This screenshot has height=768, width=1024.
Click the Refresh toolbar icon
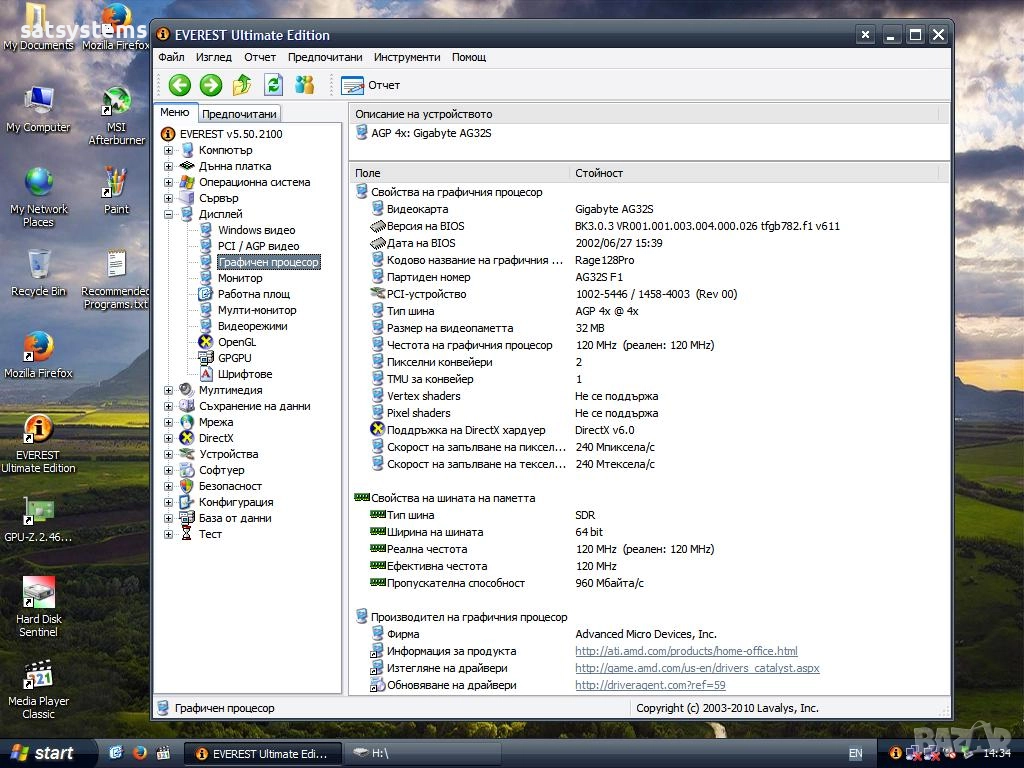click(x=273, y=85)
